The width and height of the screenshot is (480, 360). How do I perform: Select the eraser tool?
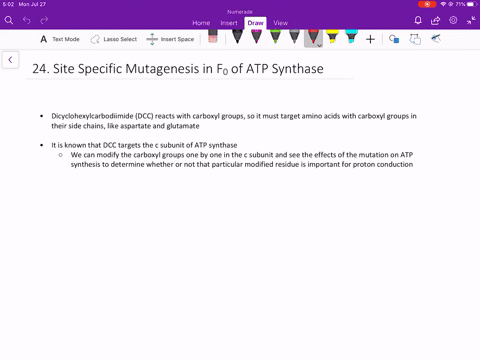tap(213, 36)
